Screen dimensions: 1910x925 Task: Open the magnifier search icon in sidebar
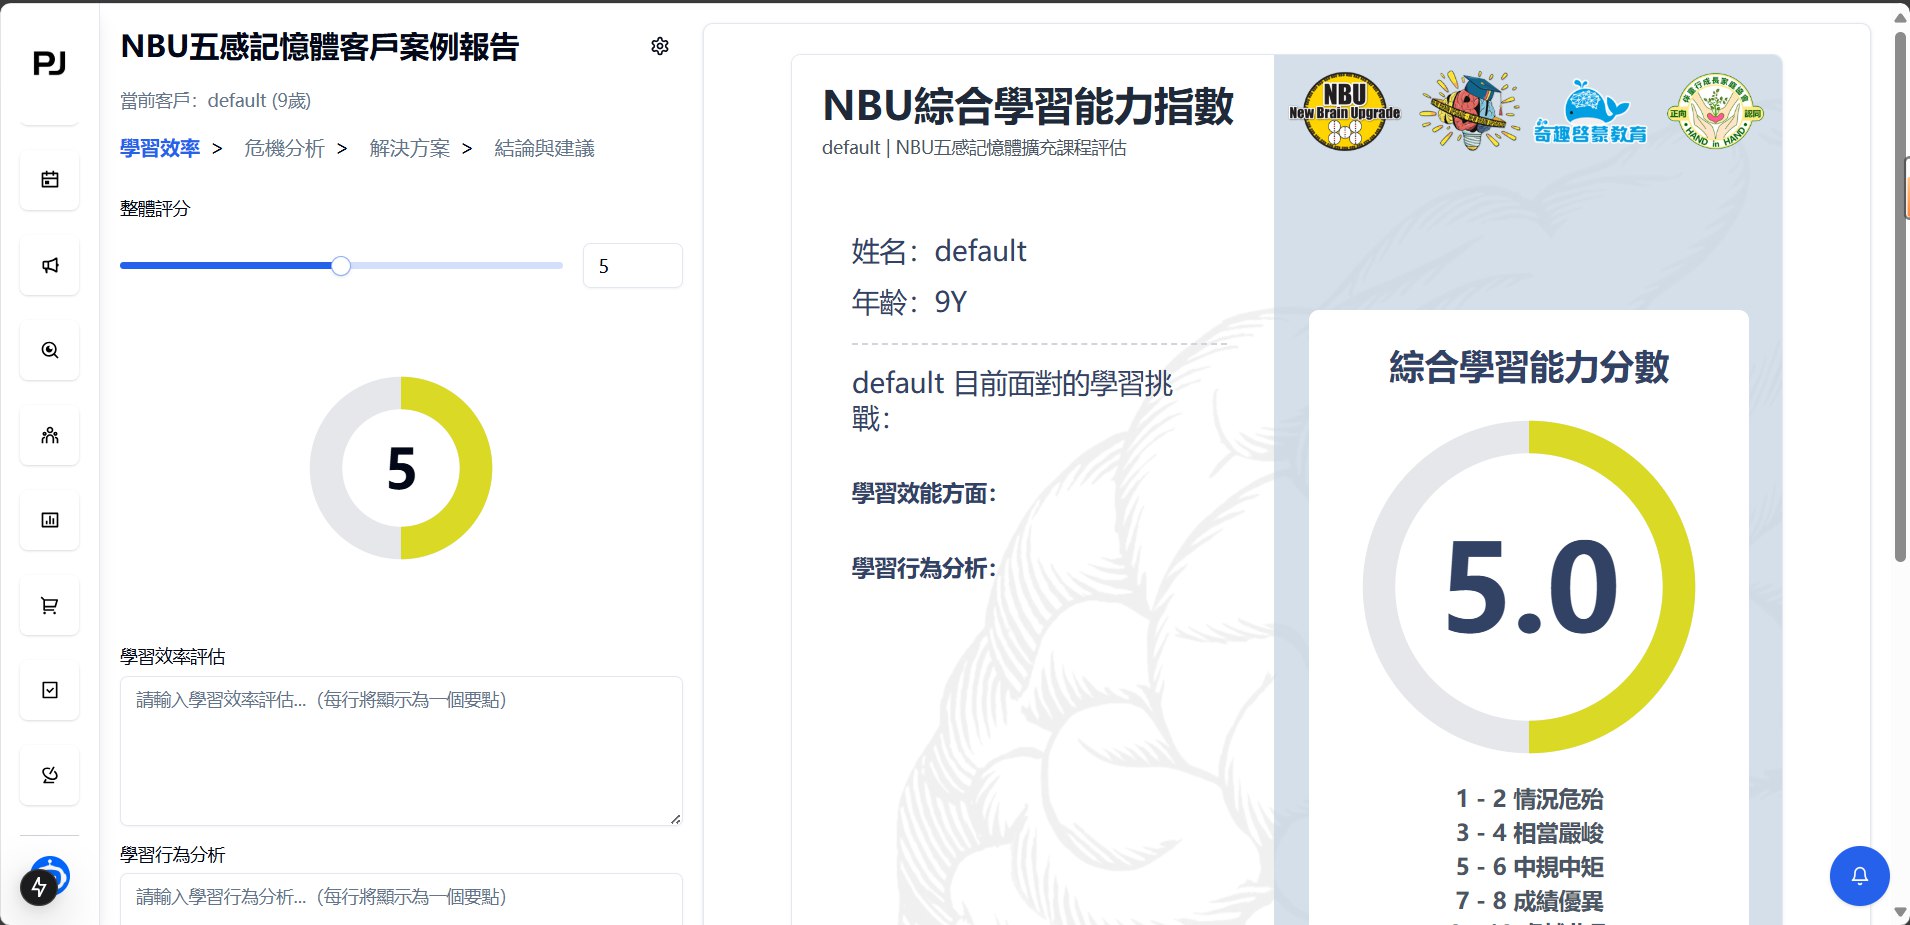click(x=50, y=350)
